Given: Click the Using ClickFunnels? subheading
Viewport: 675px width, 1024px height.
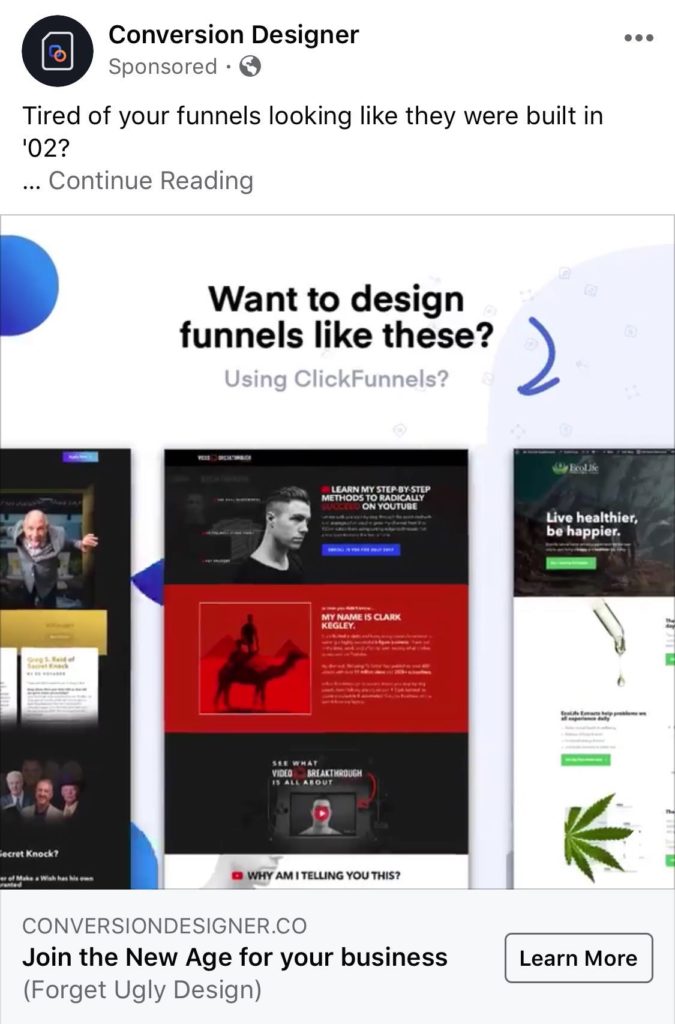Looking at the screenshot, I should coord(336,379).
